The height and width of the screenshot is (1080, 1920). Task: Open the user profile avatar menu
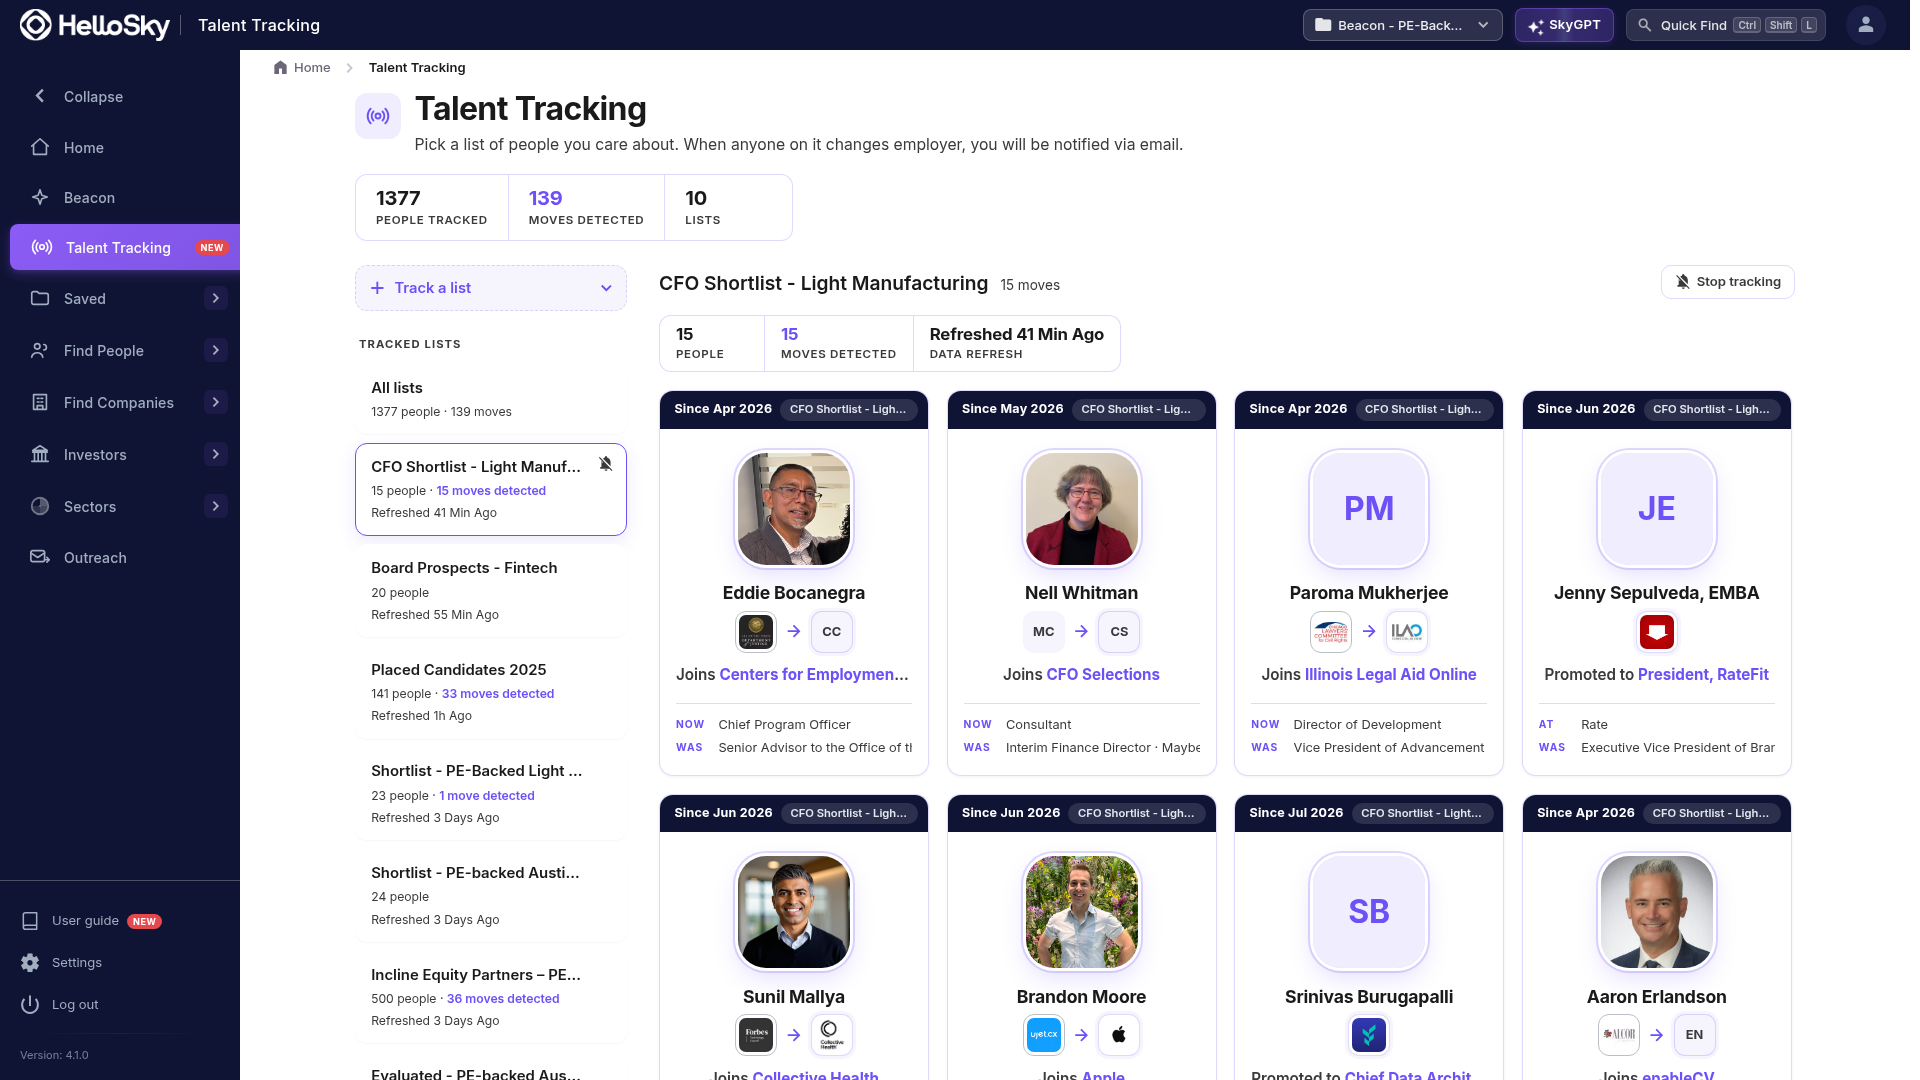click(1865, 25)
